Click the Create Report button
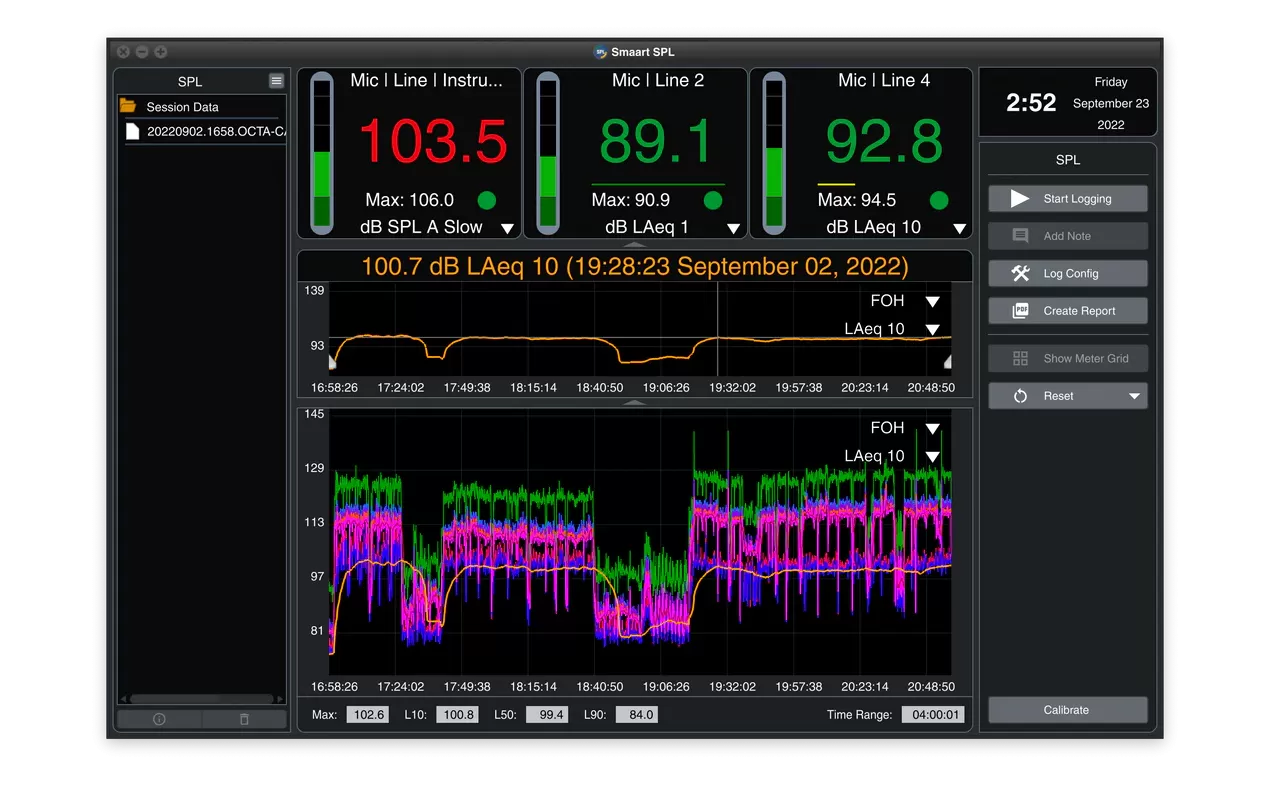 point(1067,311)
